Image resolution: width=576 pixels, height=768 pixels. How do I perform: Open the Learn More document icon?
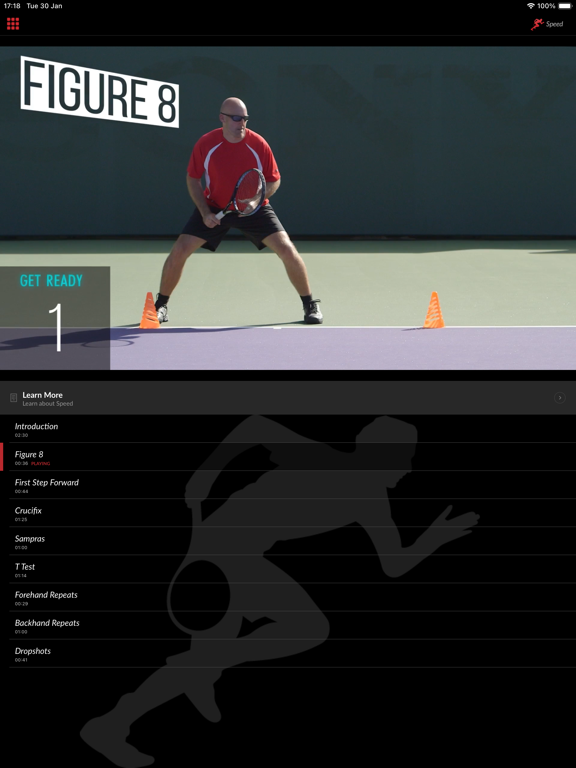pyautogui.click(x=14, y=398)
